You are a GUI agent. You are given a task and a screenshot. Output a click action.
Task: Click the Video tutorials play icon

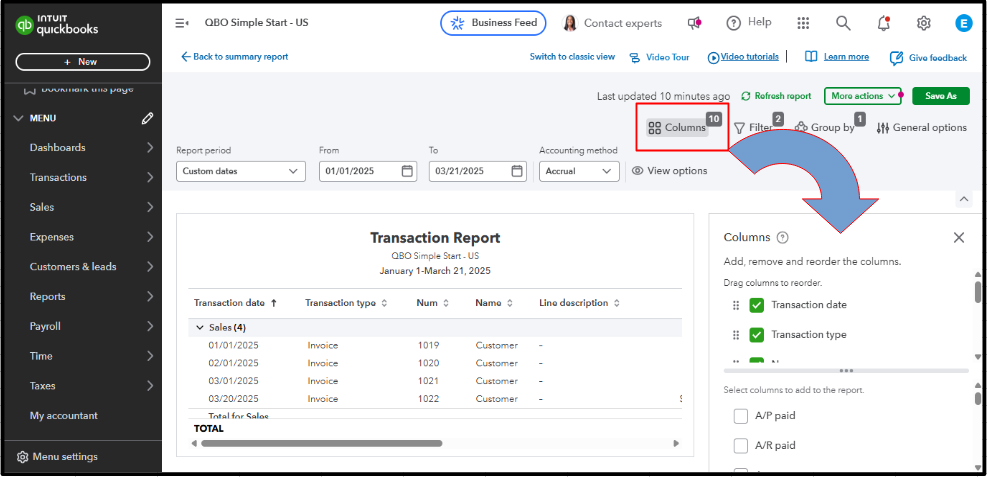click(x=713, y=57)
